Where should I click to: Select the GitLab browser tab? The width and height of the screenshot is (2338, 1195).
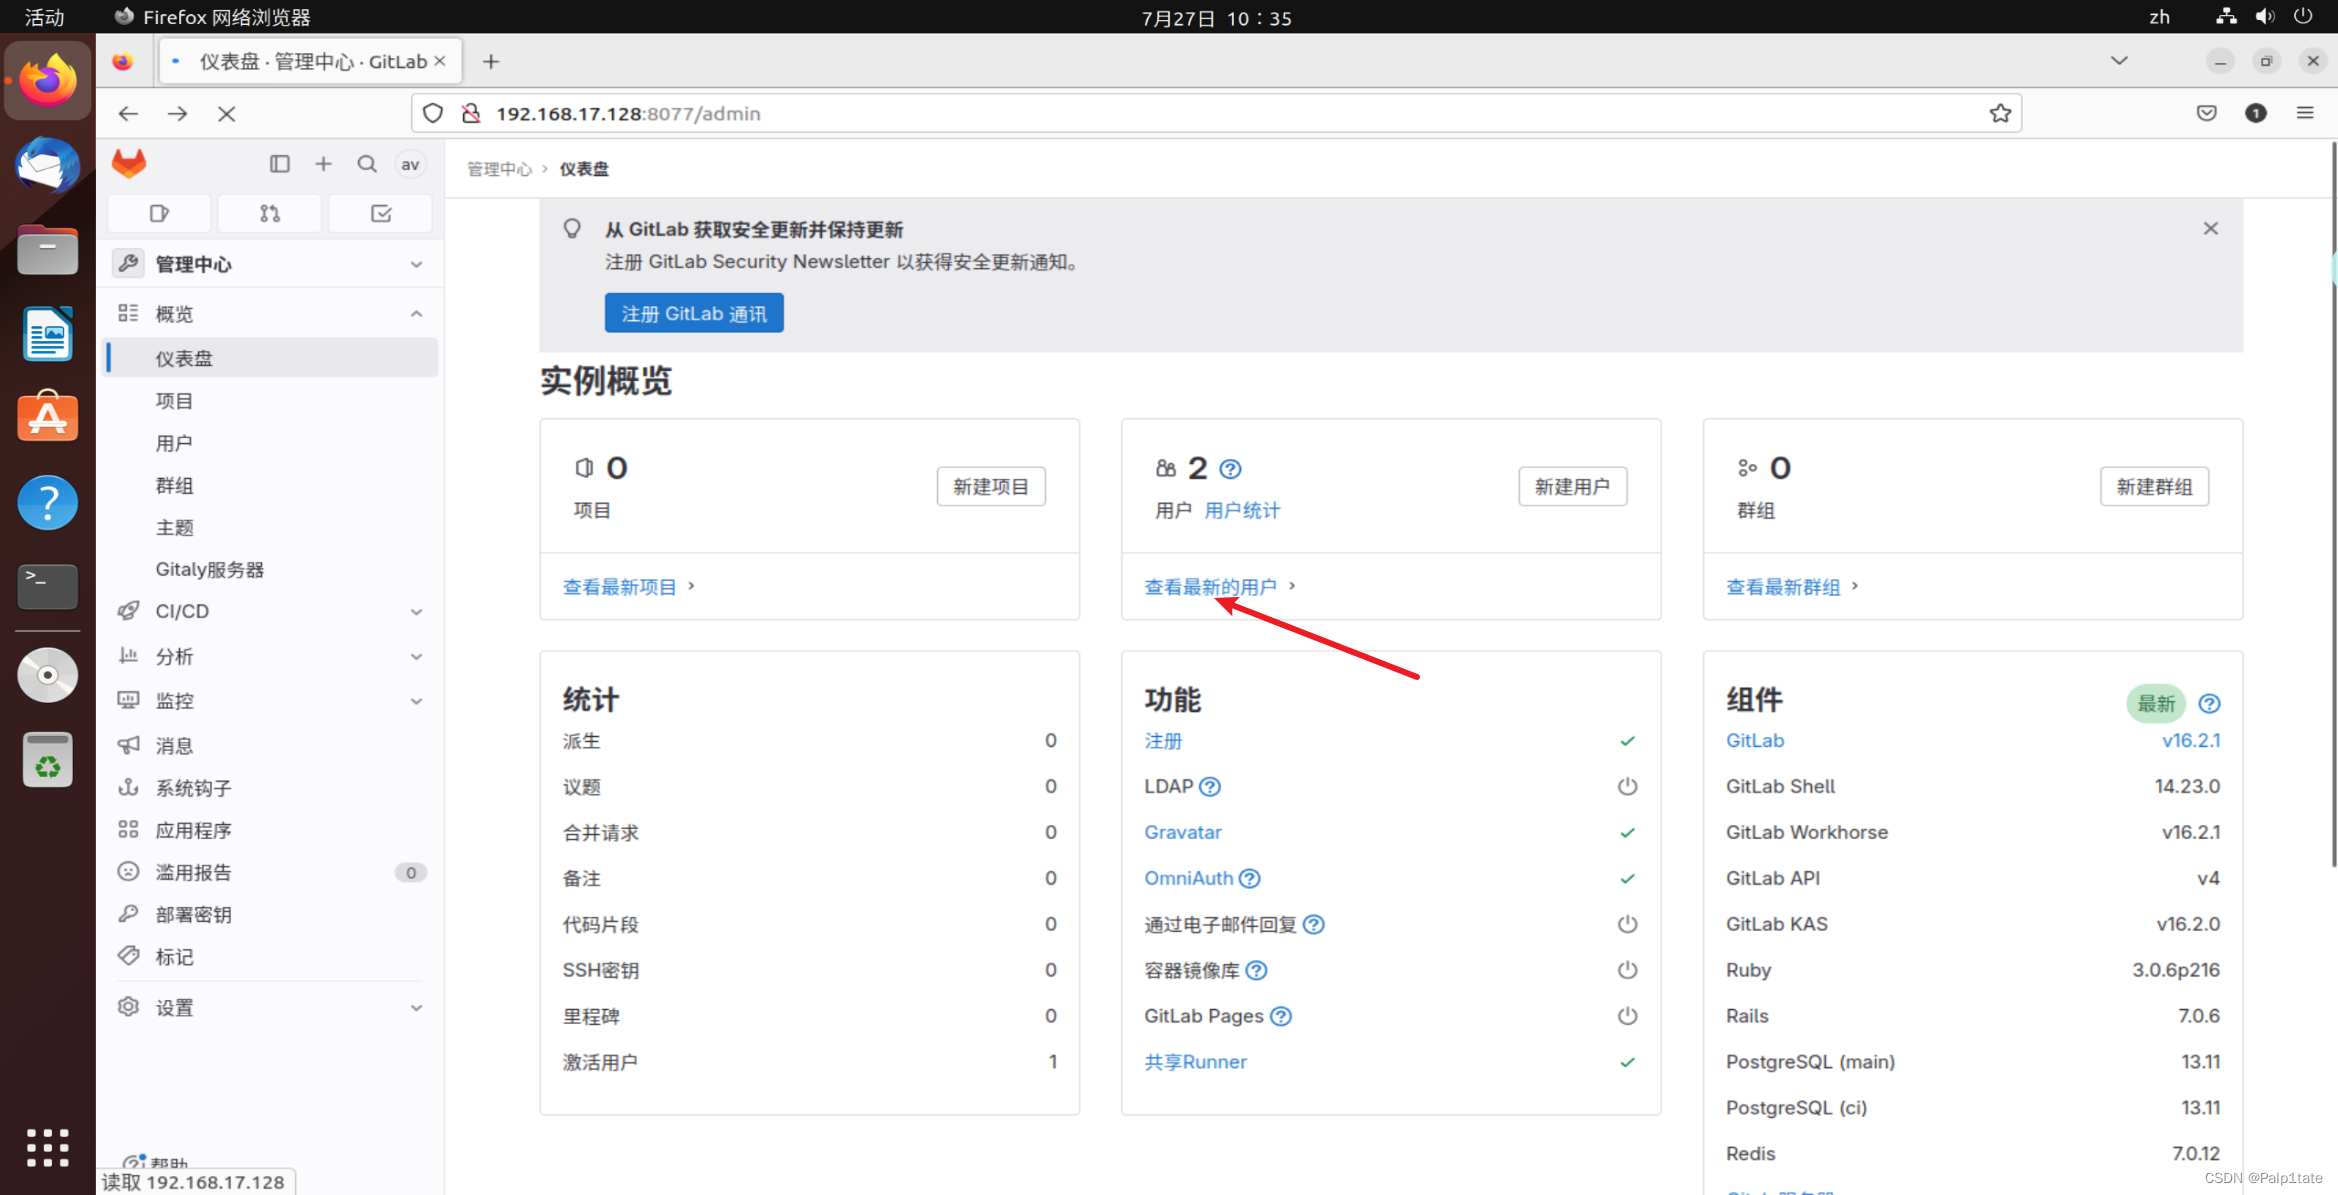[310, 62]
